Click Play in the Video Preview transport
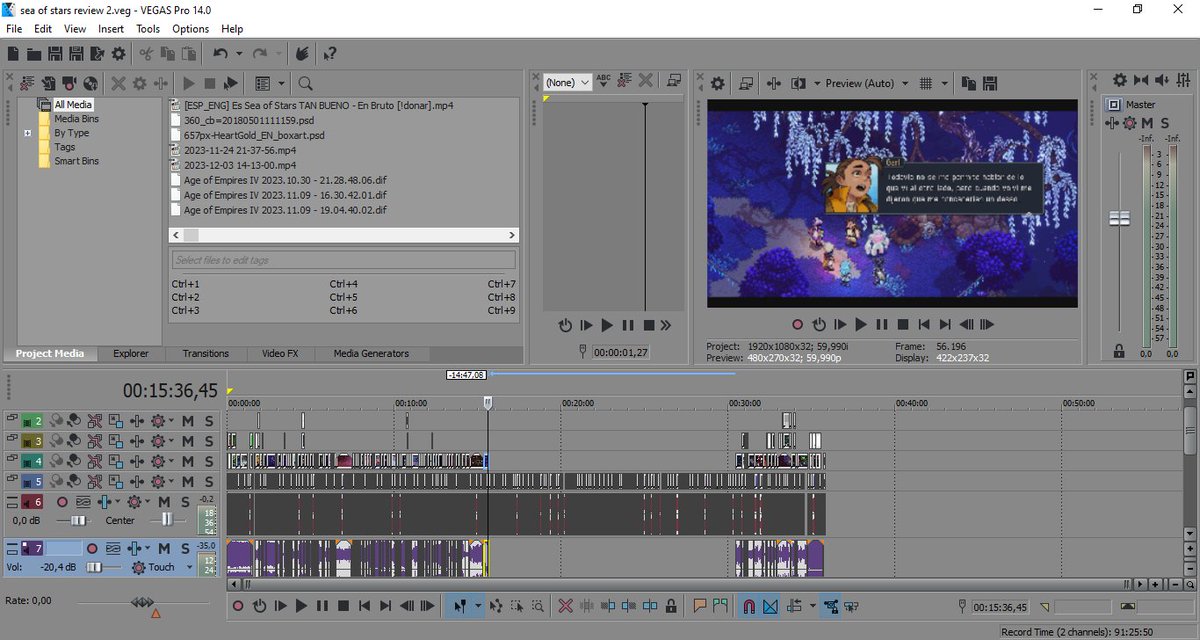 pos(861,325)
